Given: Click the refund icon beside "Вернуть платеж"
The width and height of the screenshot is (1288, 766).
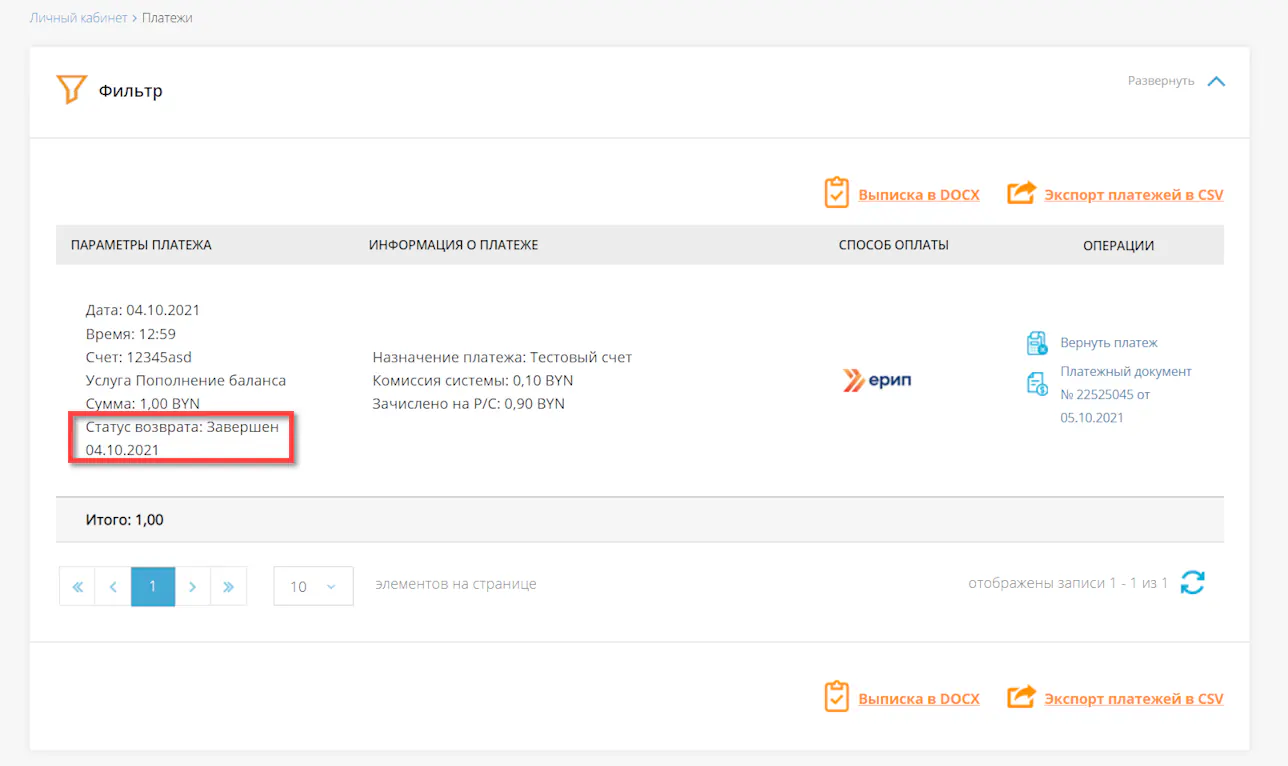Looking at the screenshot, I should click(1037, 343).
